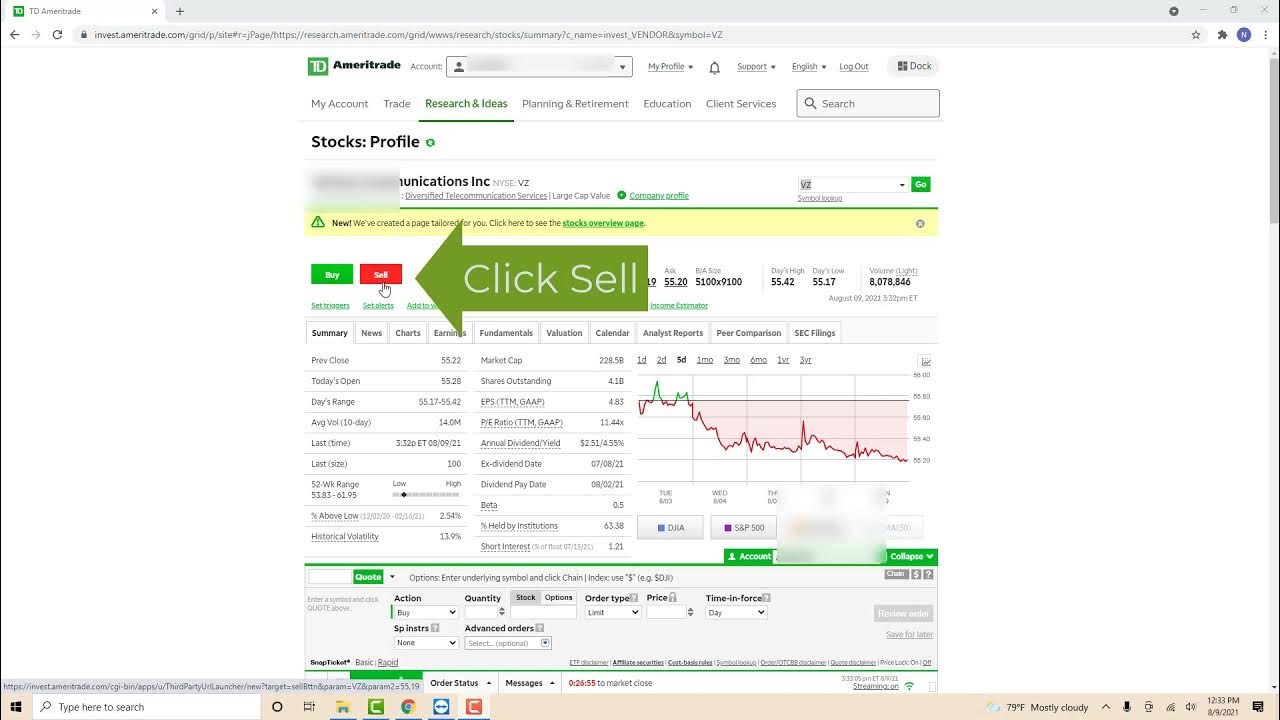Click the site Search field
This screenshot has height=720, width=1280.
click(868, 103)
